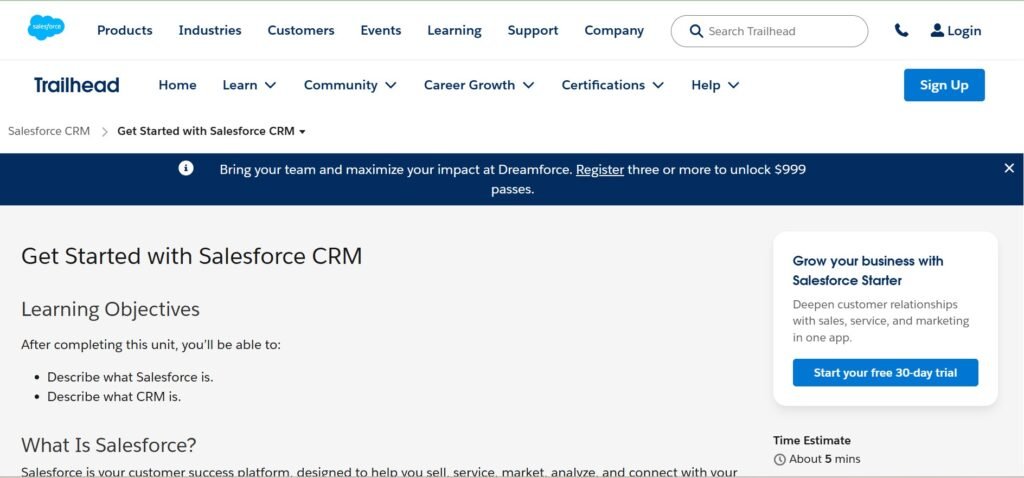Click the Register link in banner
Image resolution: width=1024 pixels, height=478 pixels.
tap(600, 170)
